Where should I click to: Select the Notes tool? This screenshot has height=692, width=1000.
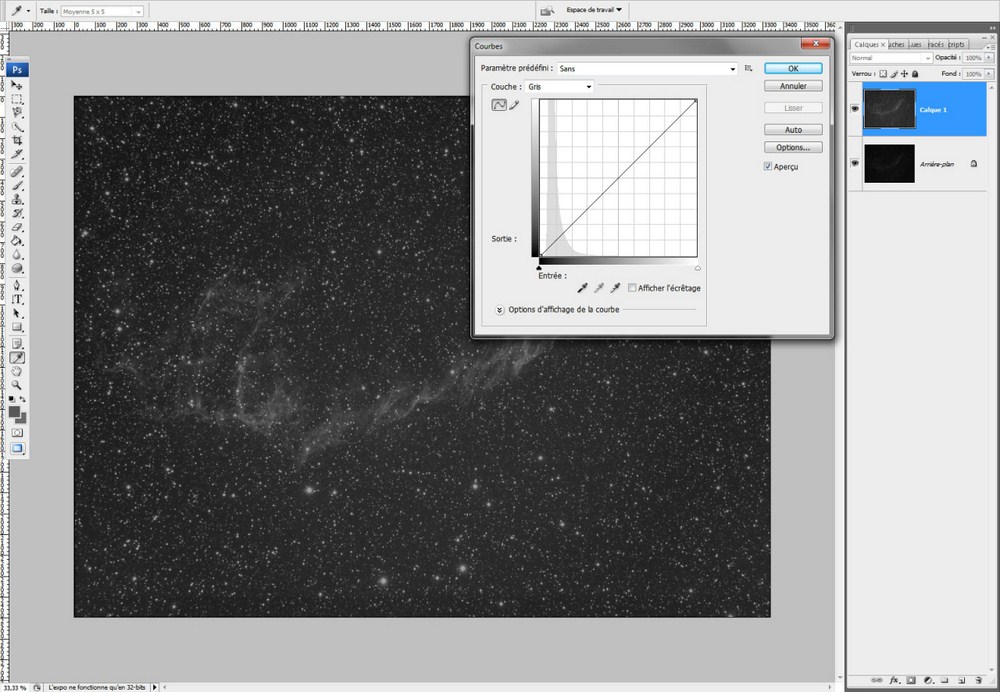coord(17,343)
